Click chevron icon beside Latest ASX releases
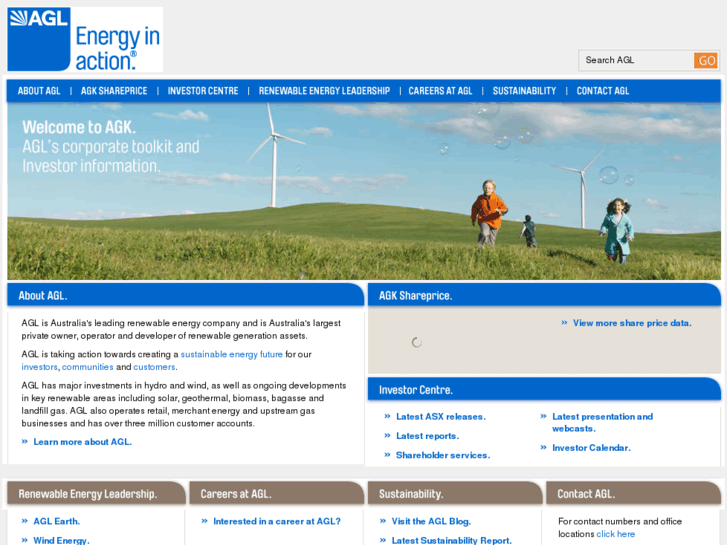Screen dimensions: 727x545 click(387, 417)
